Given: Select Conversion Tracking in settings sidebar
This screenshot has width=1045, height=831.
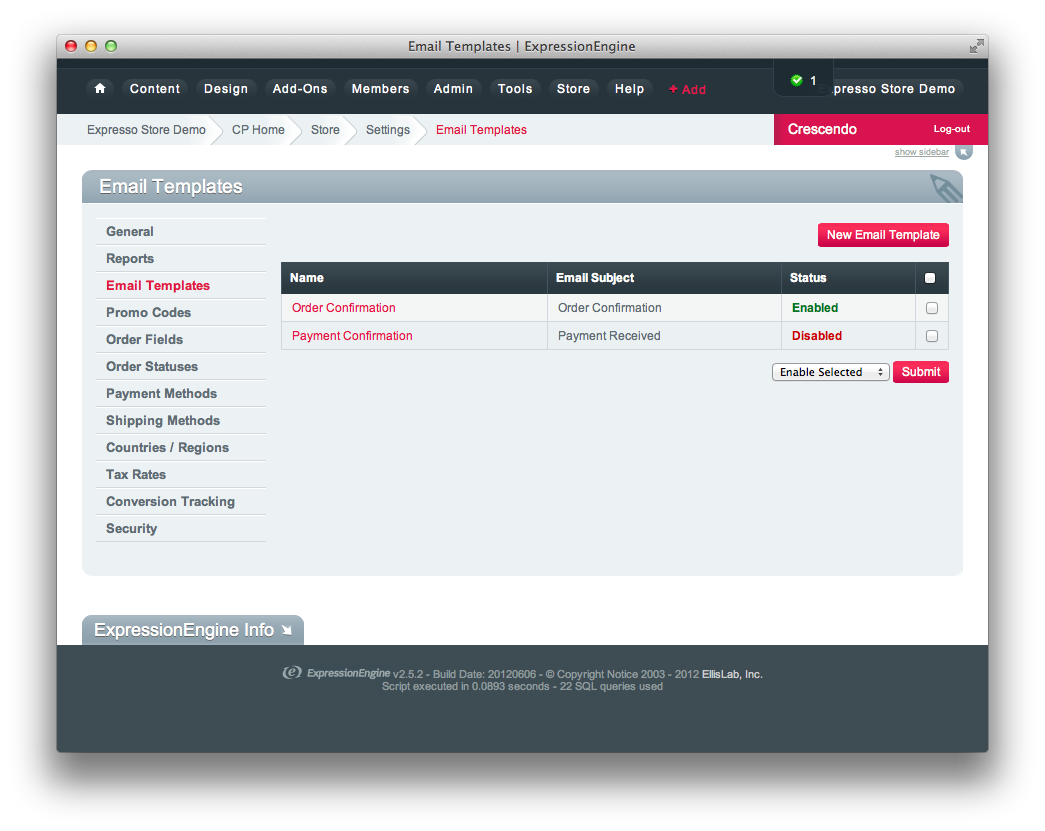Looking at the screenshot, I should click(x=181, y=501).
